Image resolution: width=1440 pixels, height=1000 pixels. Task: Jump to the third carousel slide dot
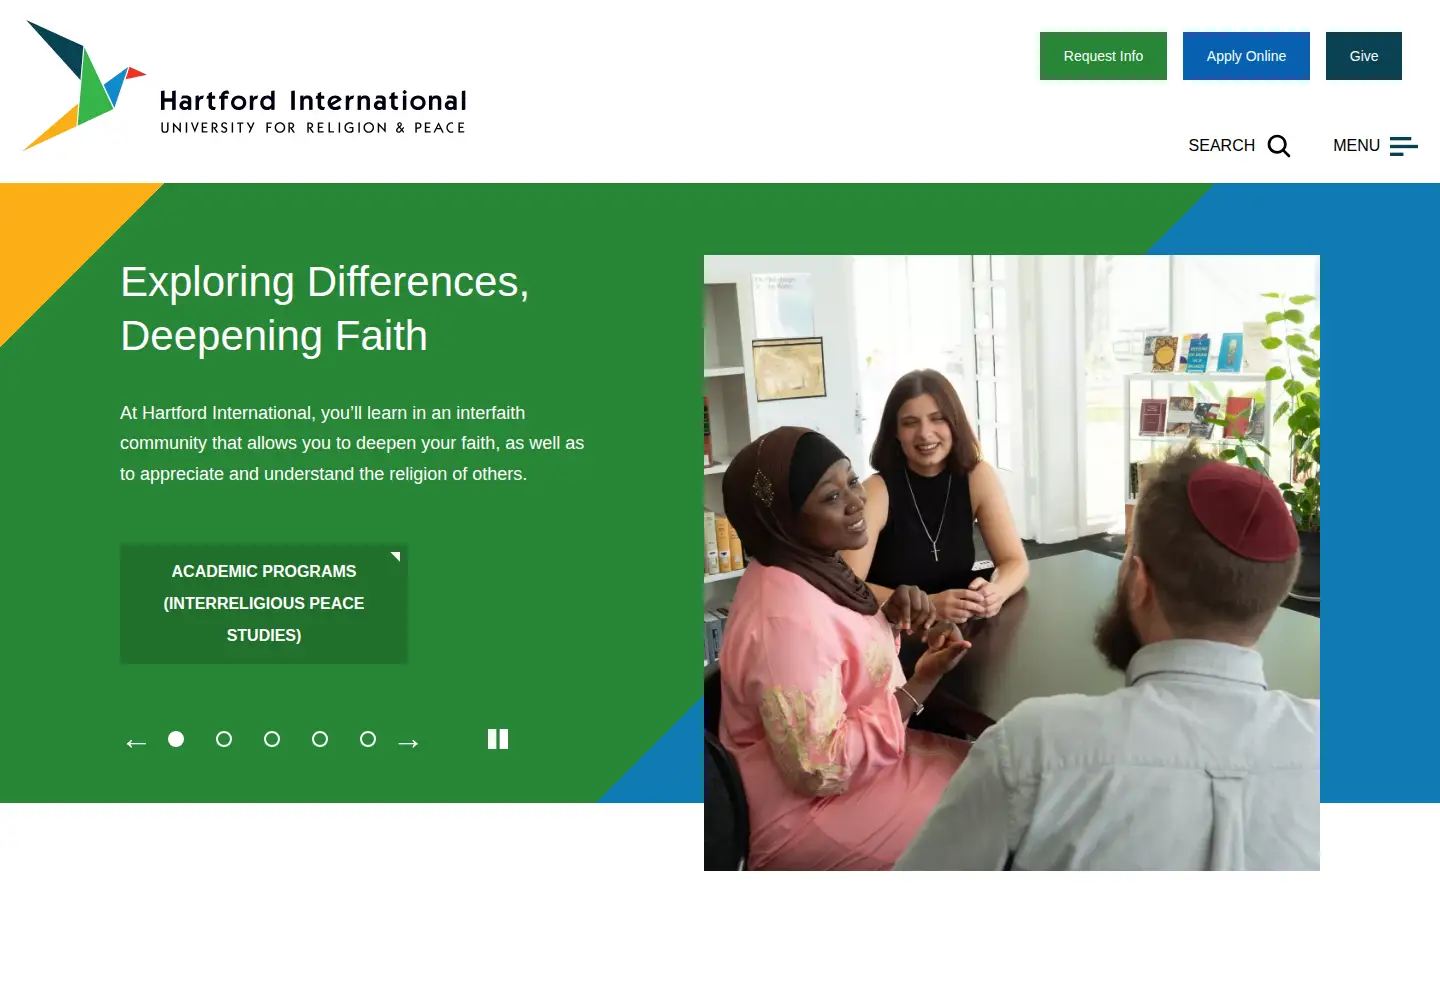coord(272,739)
